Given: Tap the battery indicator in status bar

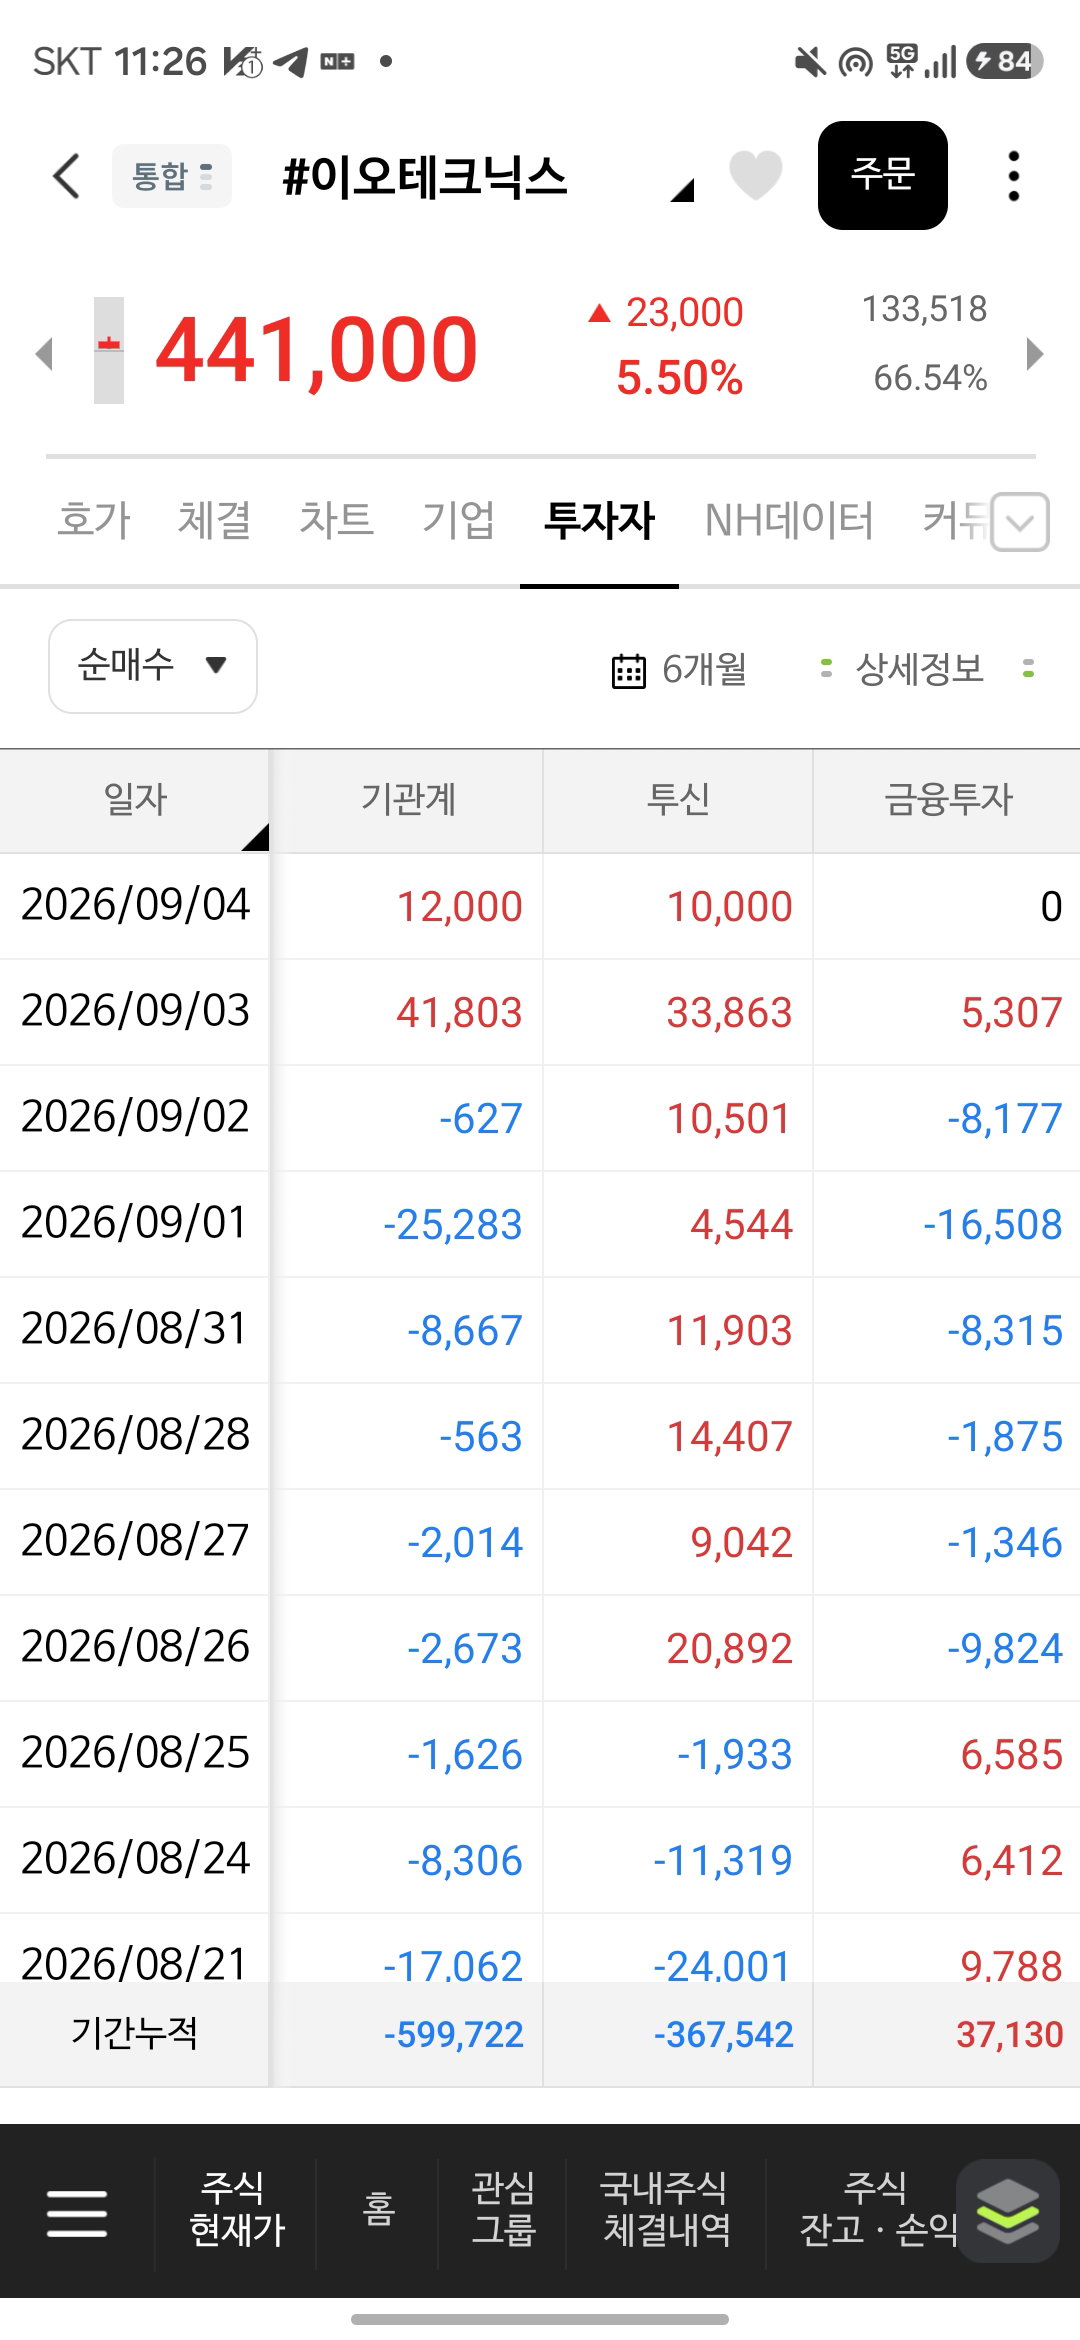Looking at the screenshot, I should [1005, 62].
